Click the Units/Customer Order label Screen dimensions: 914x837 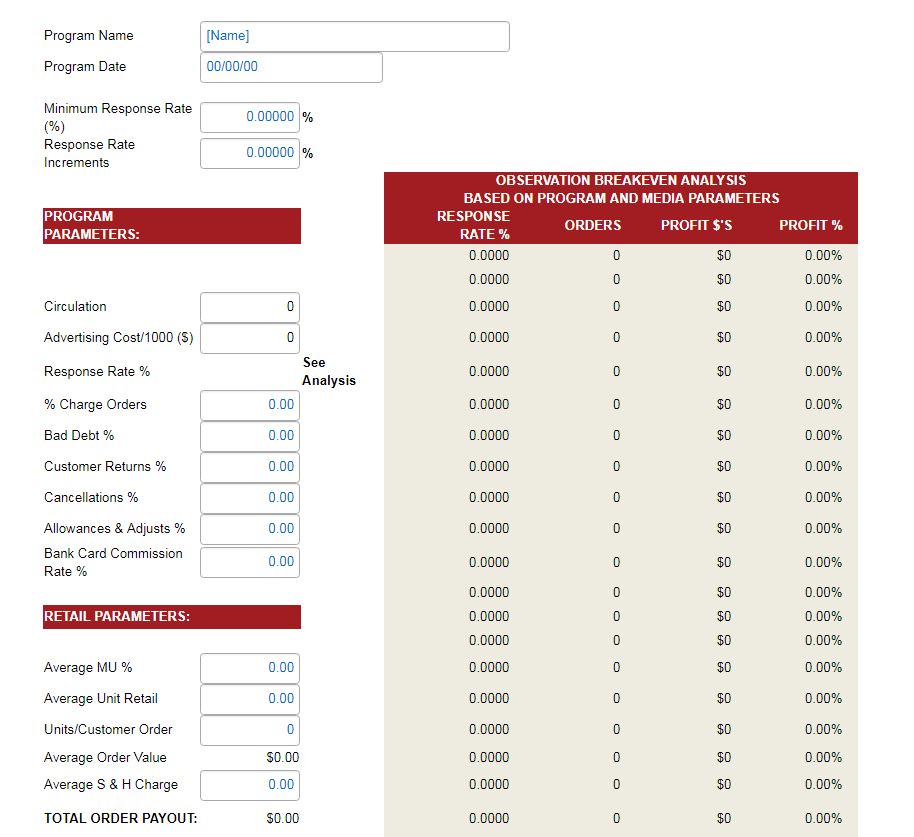(108, 729)
